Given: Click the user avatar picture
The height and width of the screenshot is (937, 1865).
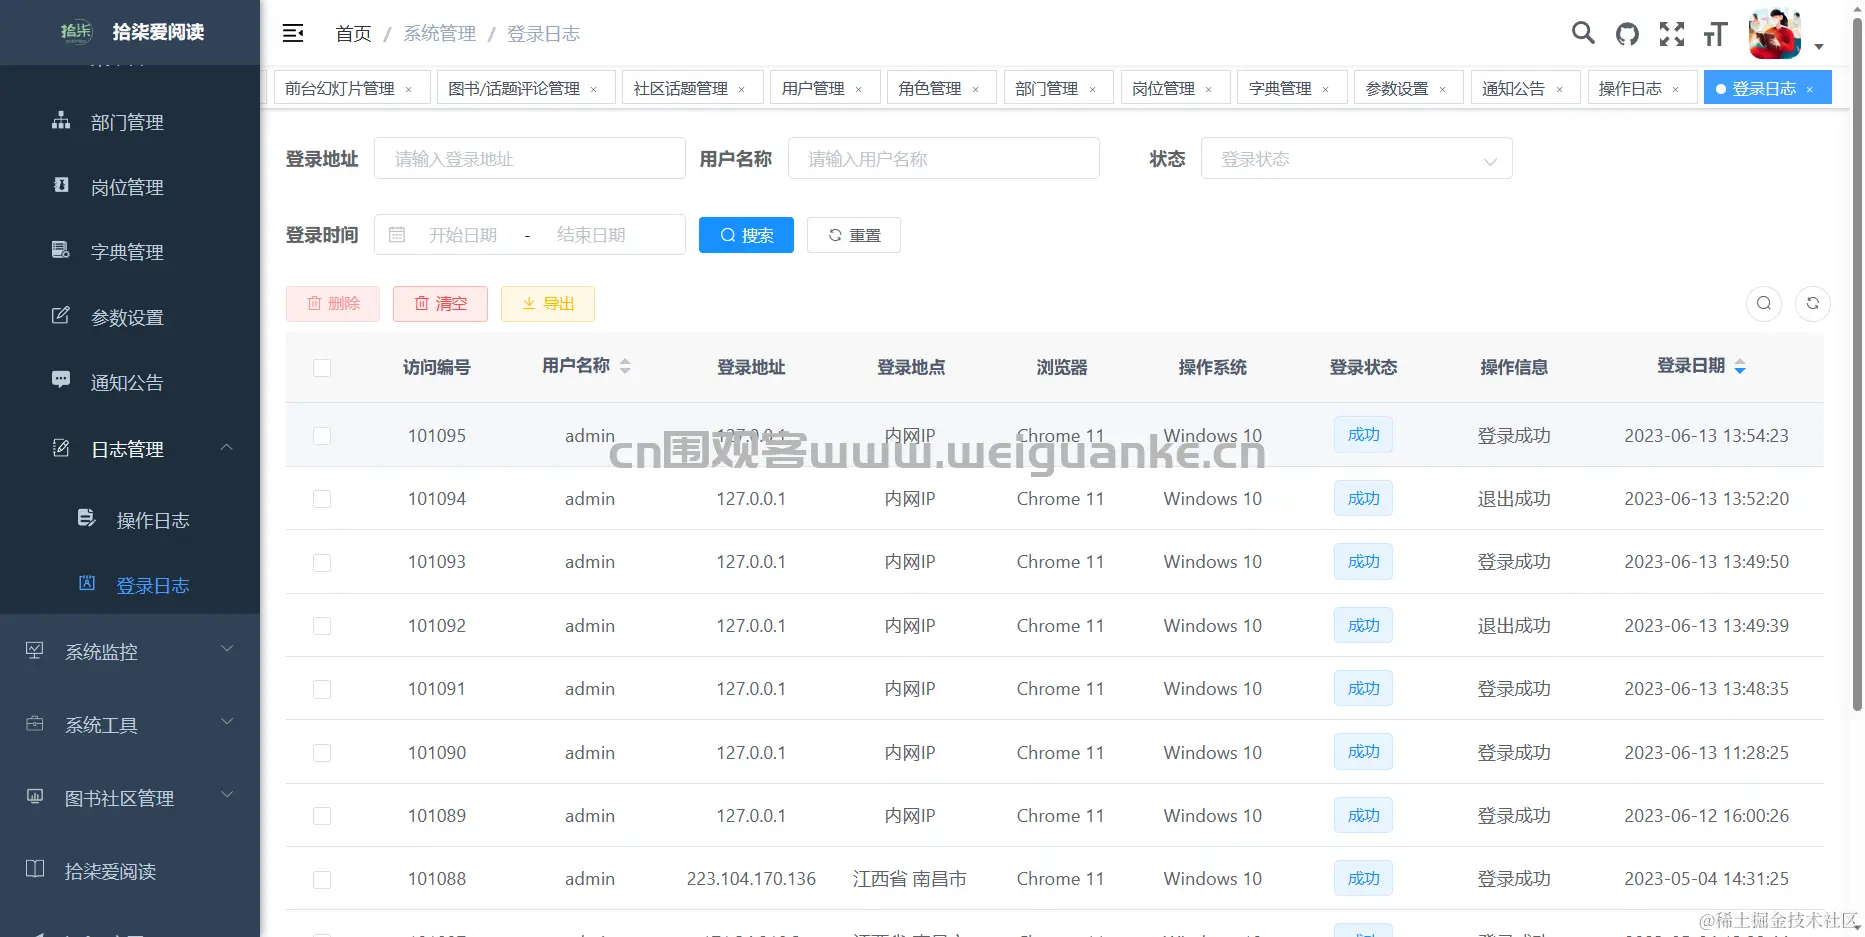Looking at the screenshot, I should (x=1775, y=34).
